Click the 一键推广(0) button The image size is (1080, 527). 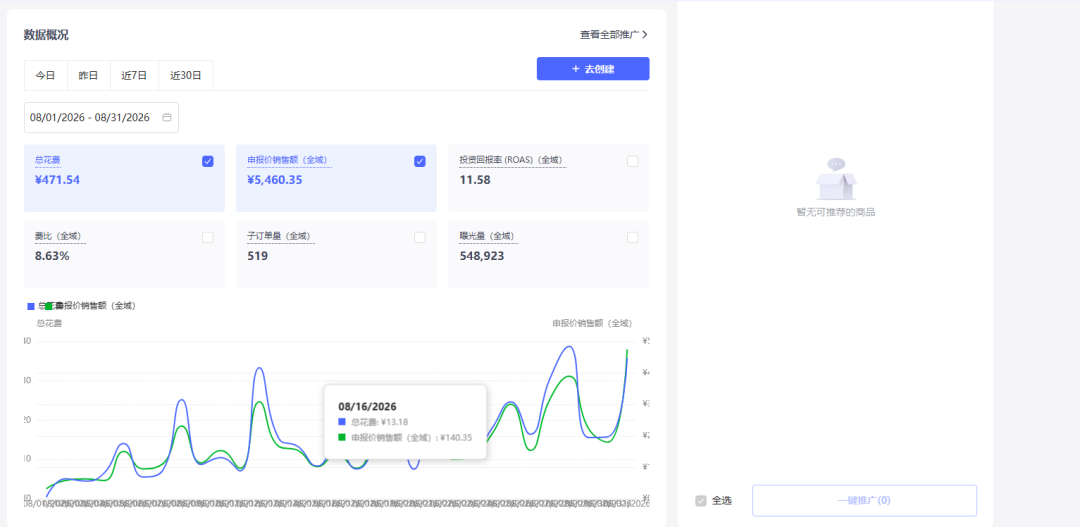click(x=864, y=501)
